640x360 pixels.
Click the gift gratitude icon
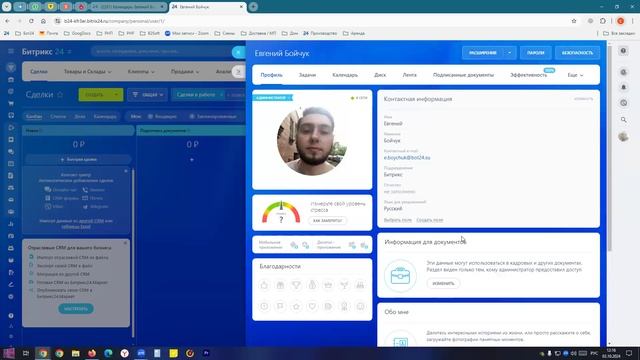click(280, 285)
